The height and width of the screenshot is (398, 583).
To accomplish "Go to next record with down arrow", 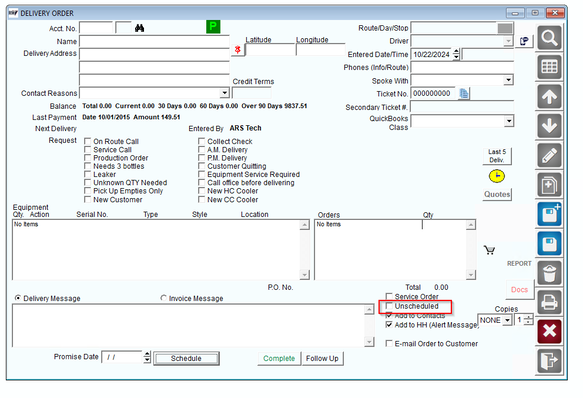I will point(549,126).
